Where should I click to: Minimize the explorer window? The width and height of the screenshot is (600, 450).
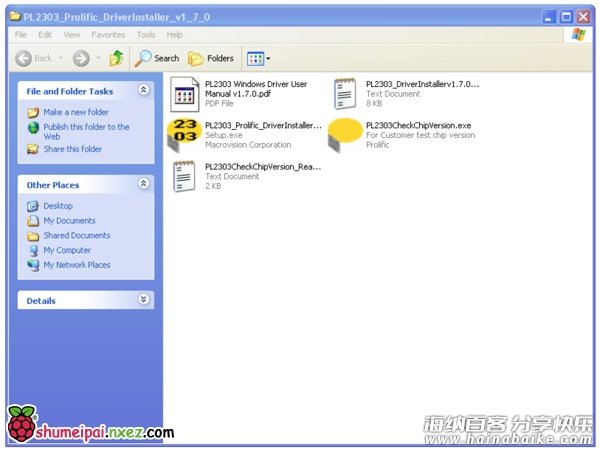(x=549, y=17)
